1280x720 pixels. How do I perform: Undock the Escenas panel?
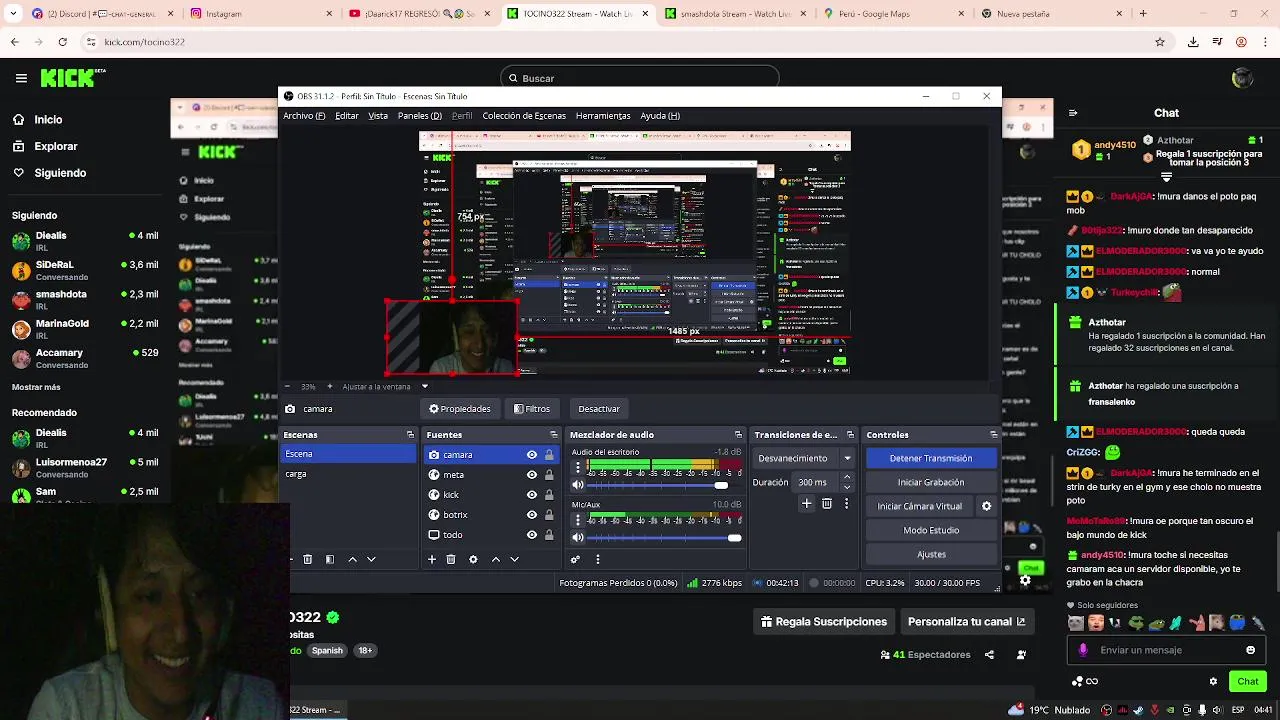(410, 435)
